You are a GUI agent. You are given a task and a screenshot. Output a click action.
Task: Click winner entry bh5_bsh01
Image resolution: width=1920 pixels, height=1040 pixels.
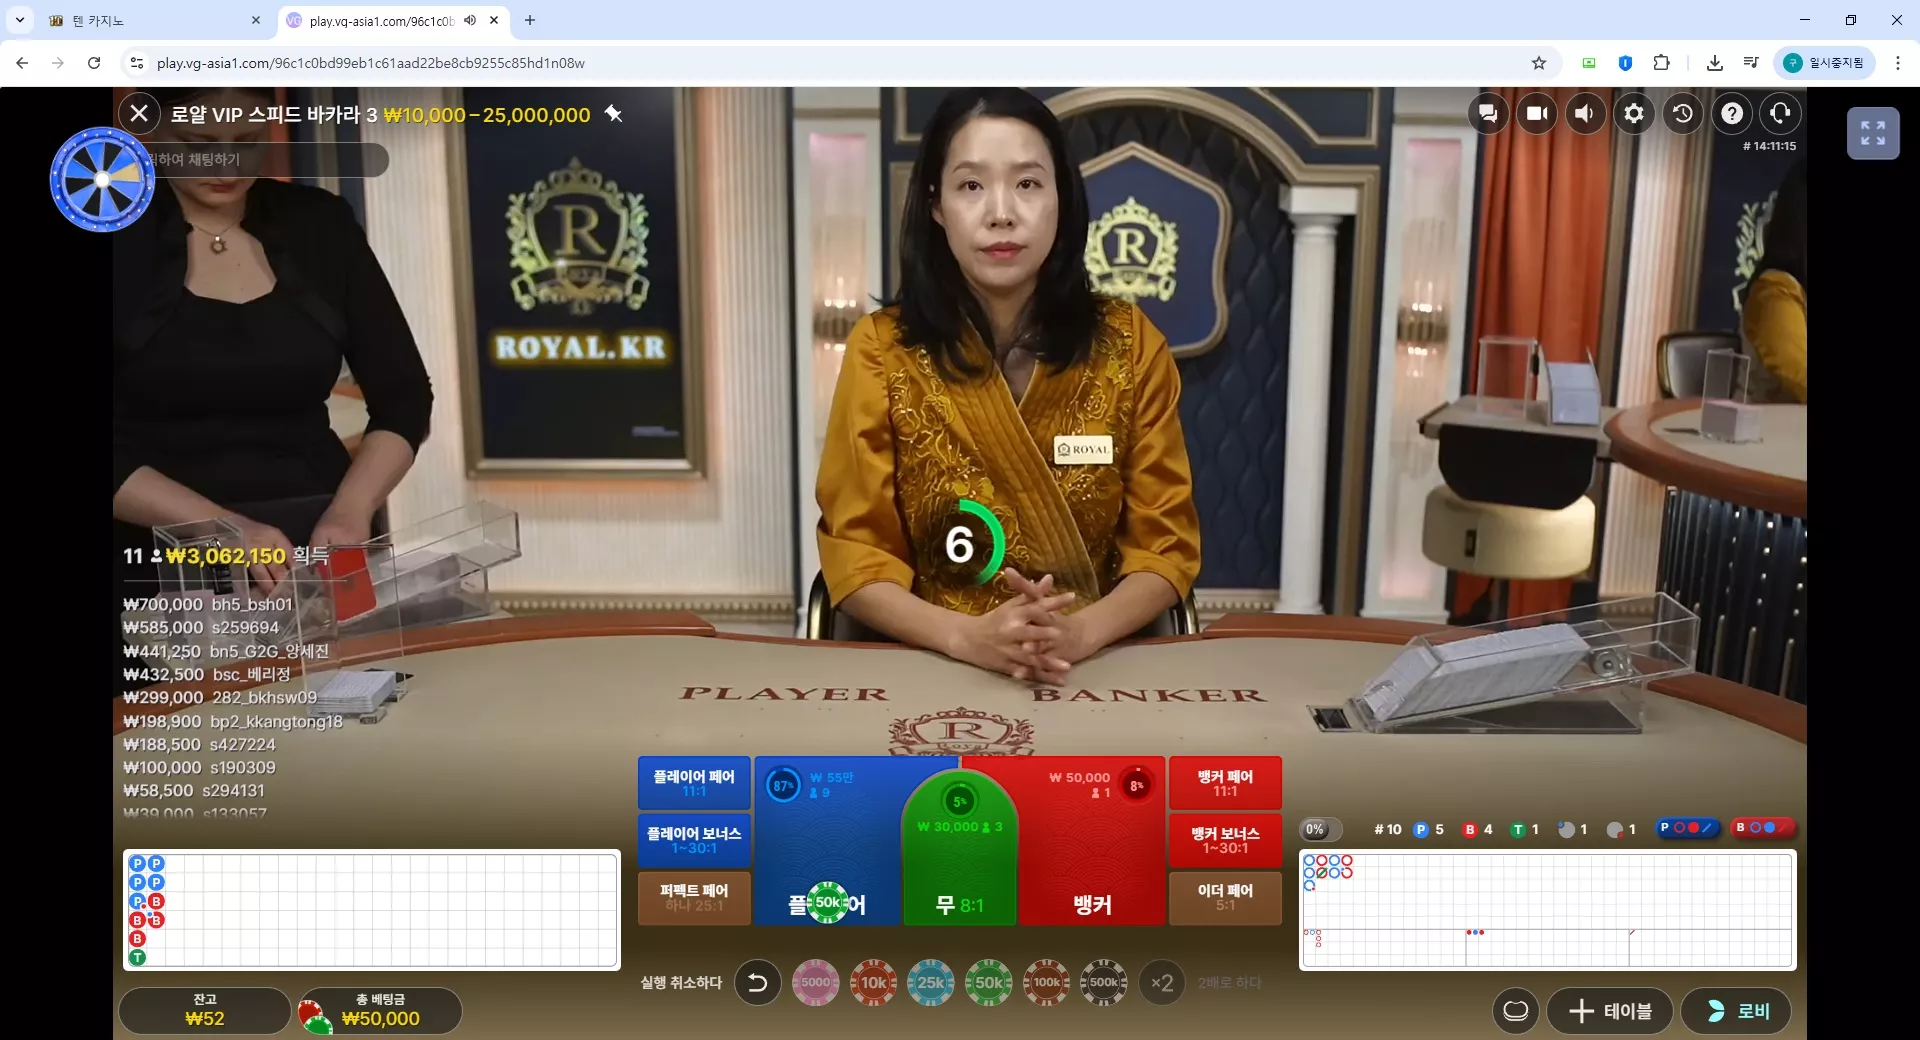tap(208, 605)
